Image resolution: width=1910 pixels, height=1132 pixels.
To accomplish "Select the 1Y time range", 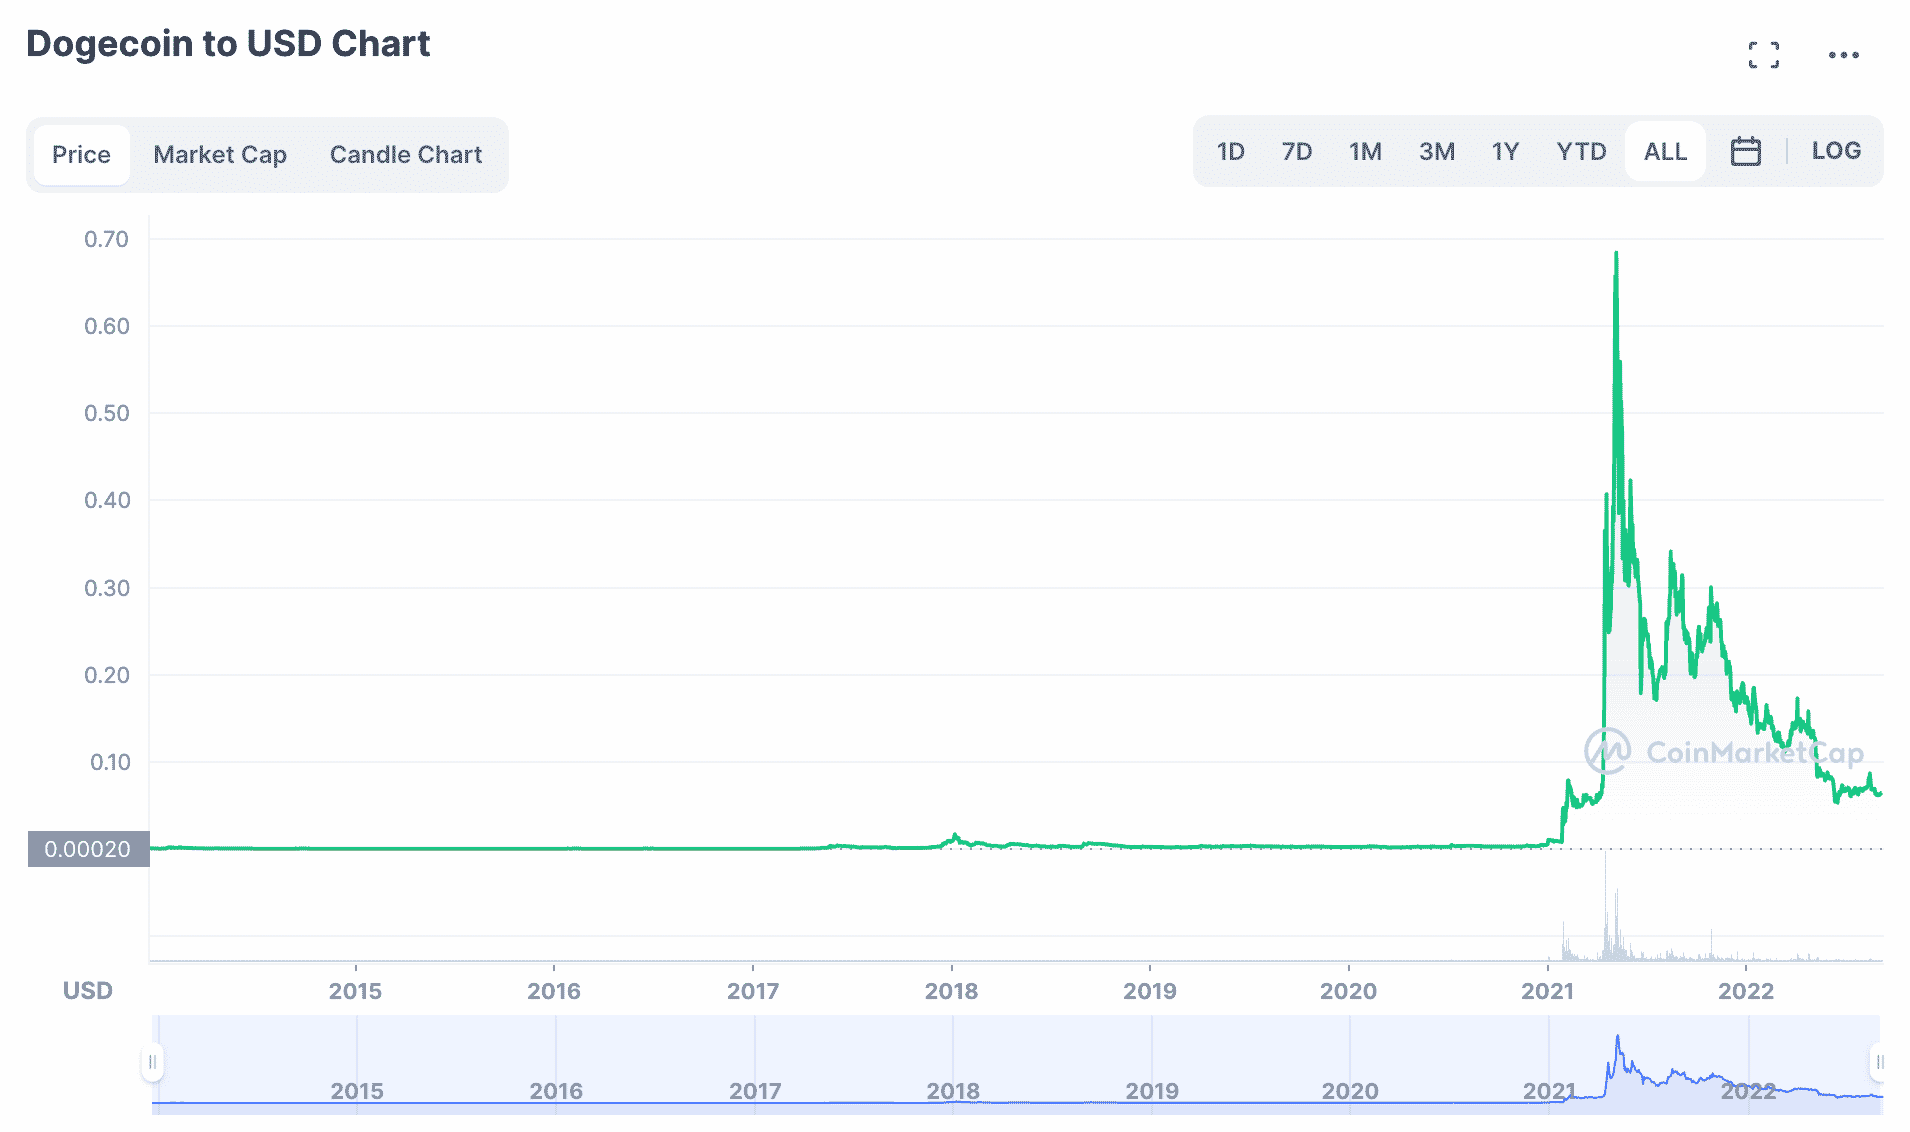I will pos(1505,151).
